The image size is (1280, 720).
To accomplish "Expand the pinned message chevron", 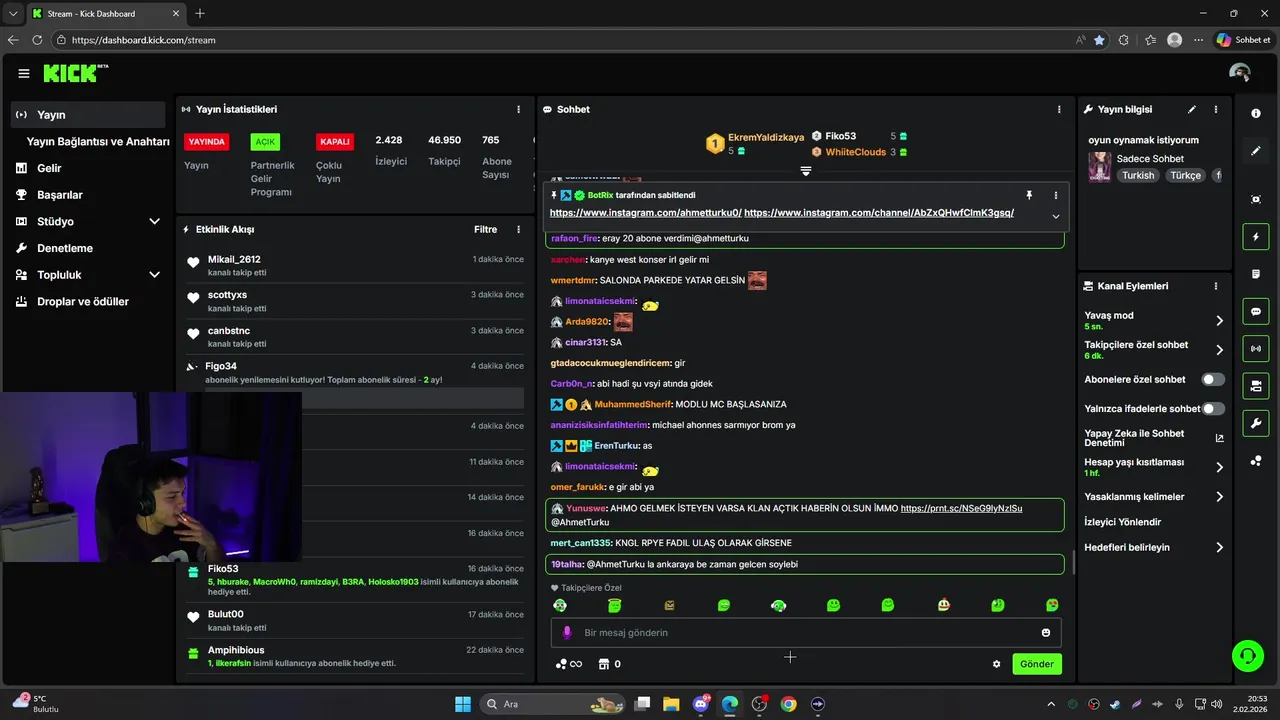I will tap(1055, 216).
